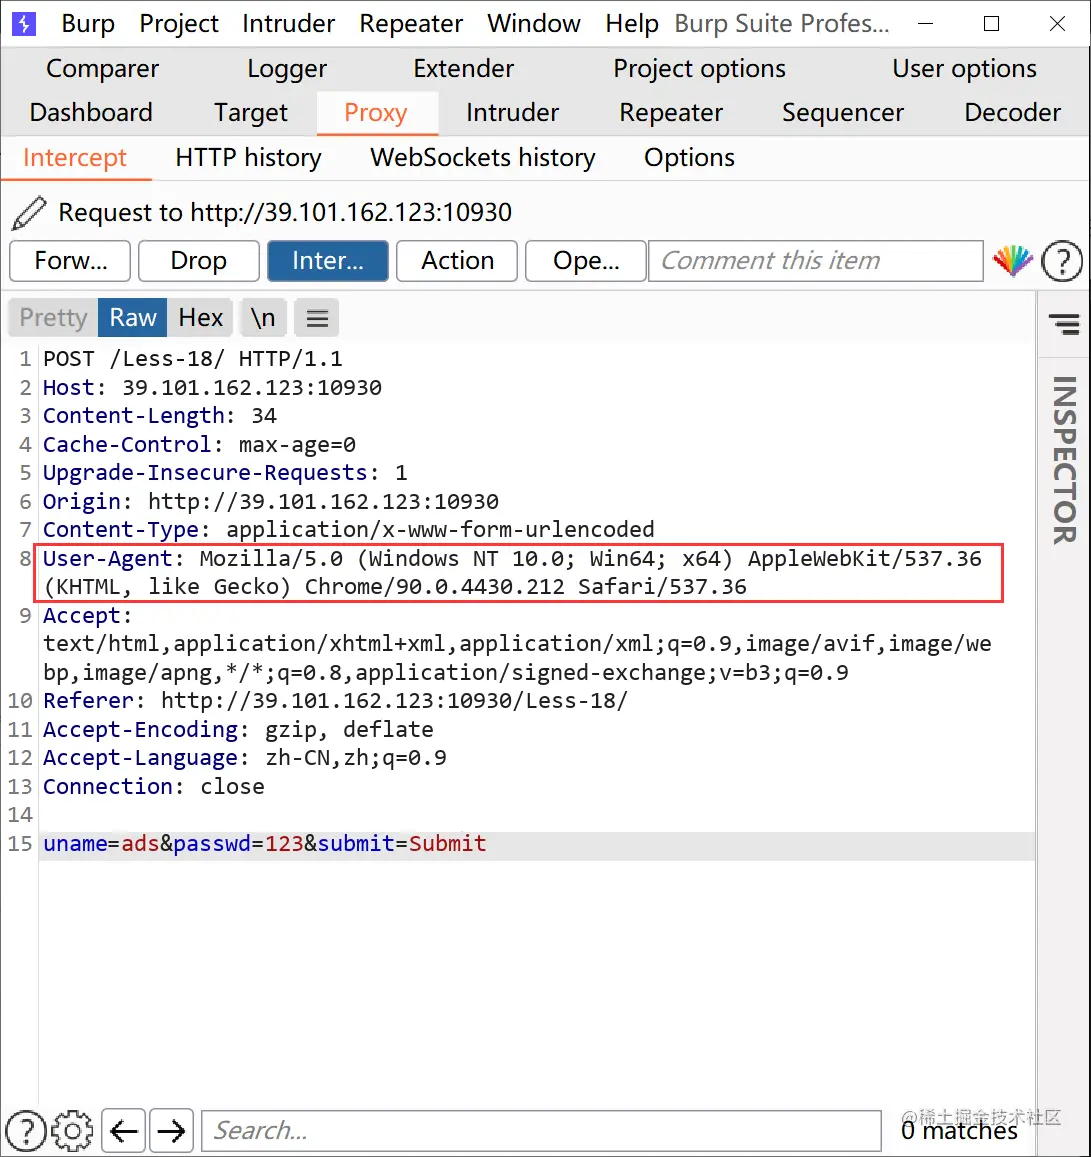Click the Cache-Control: max-age=0 header
The image size is (1091, 1157).
coord(199,445)
